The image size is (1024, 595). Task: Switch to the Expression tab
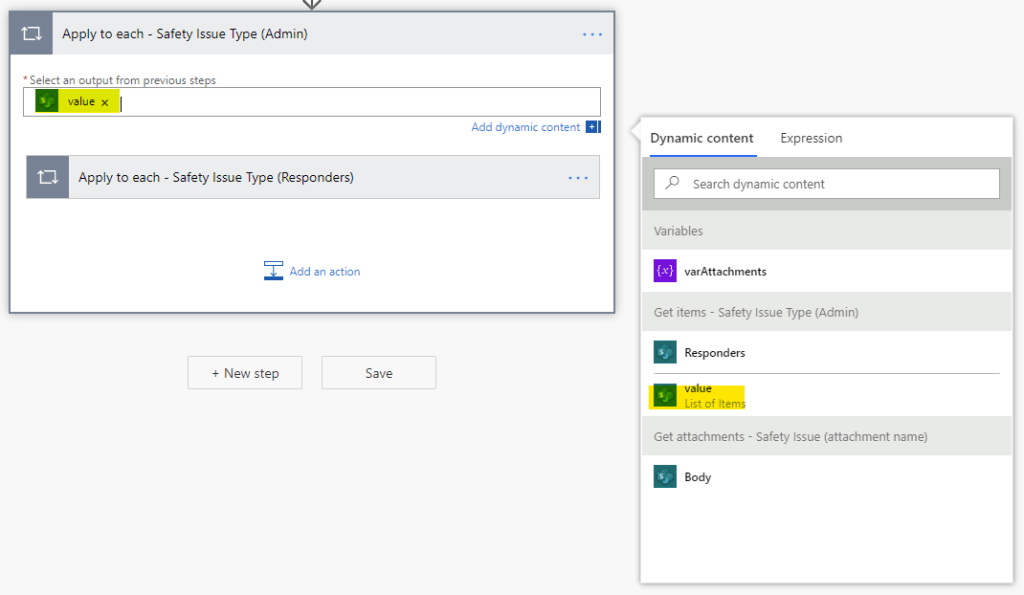click(811, 138)
